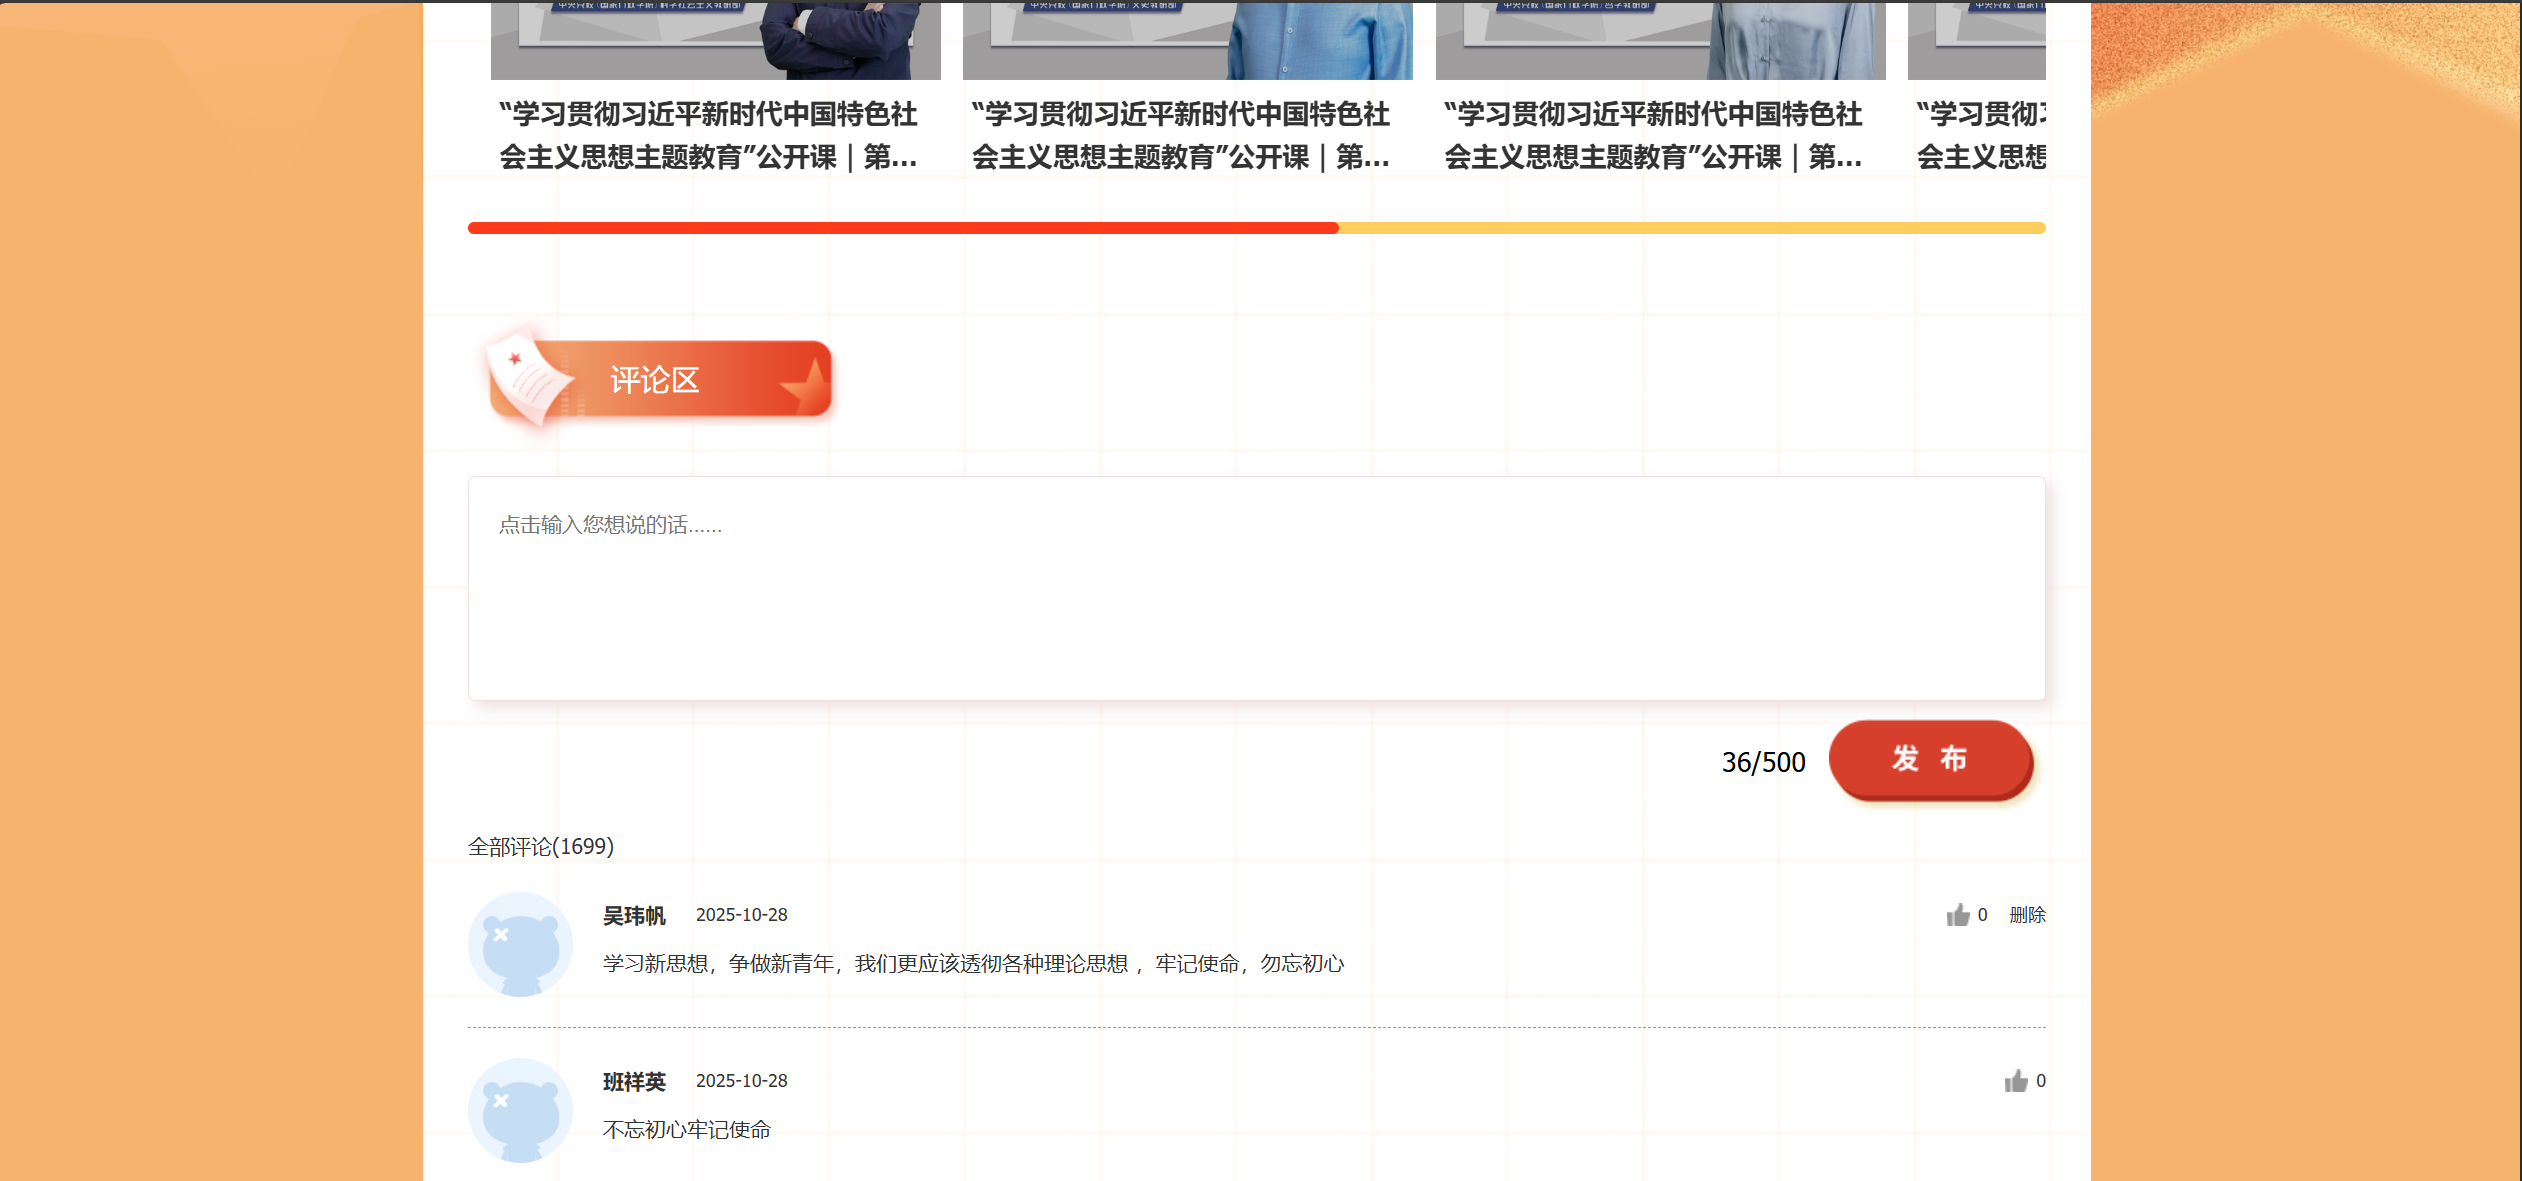This screenshot has height=1181, width=2522.
Task: Open the first video's title text link
Action: [x=708, y=135]
